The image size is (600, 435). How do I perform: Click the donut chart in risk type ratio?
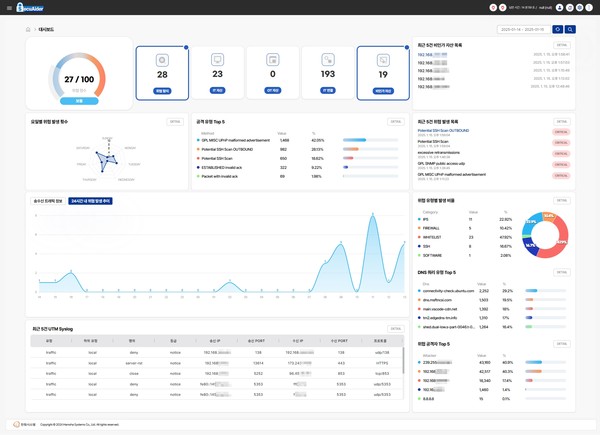(x=544, y=236)
